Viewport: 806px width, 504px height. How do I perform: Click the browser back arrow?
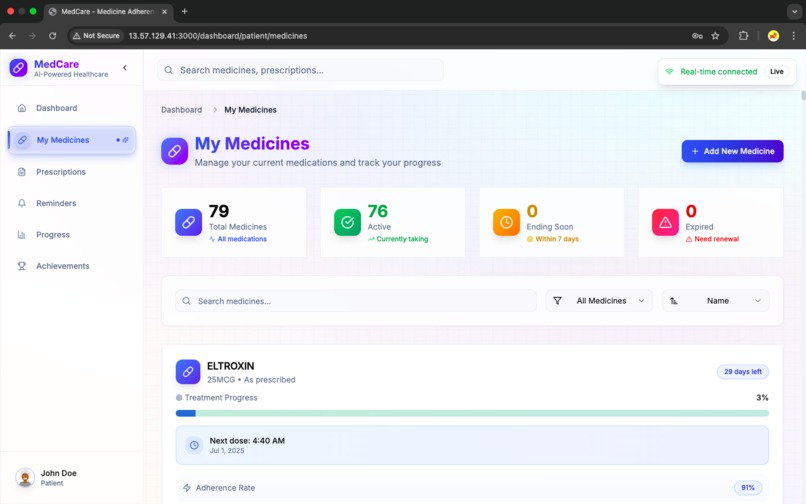[12, 36]
